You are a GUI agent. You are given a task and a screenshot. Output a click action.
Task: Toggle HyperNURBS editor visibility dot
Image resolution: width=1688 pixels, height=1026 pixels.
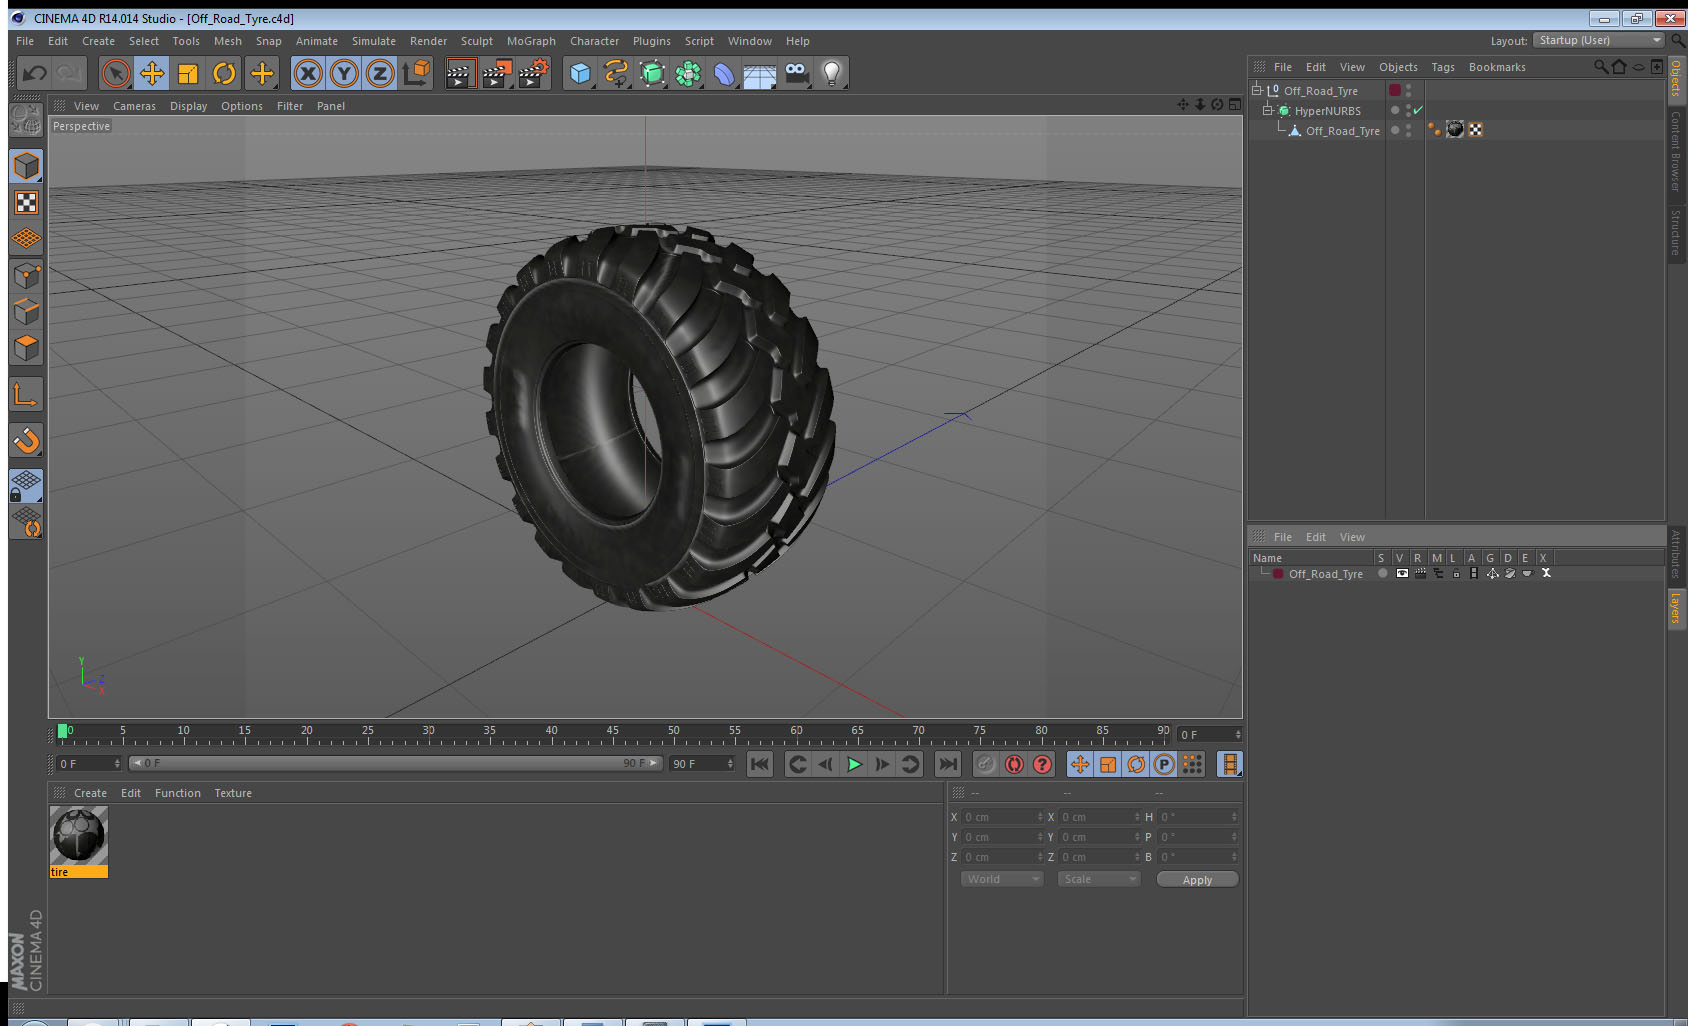point(1409,107)
